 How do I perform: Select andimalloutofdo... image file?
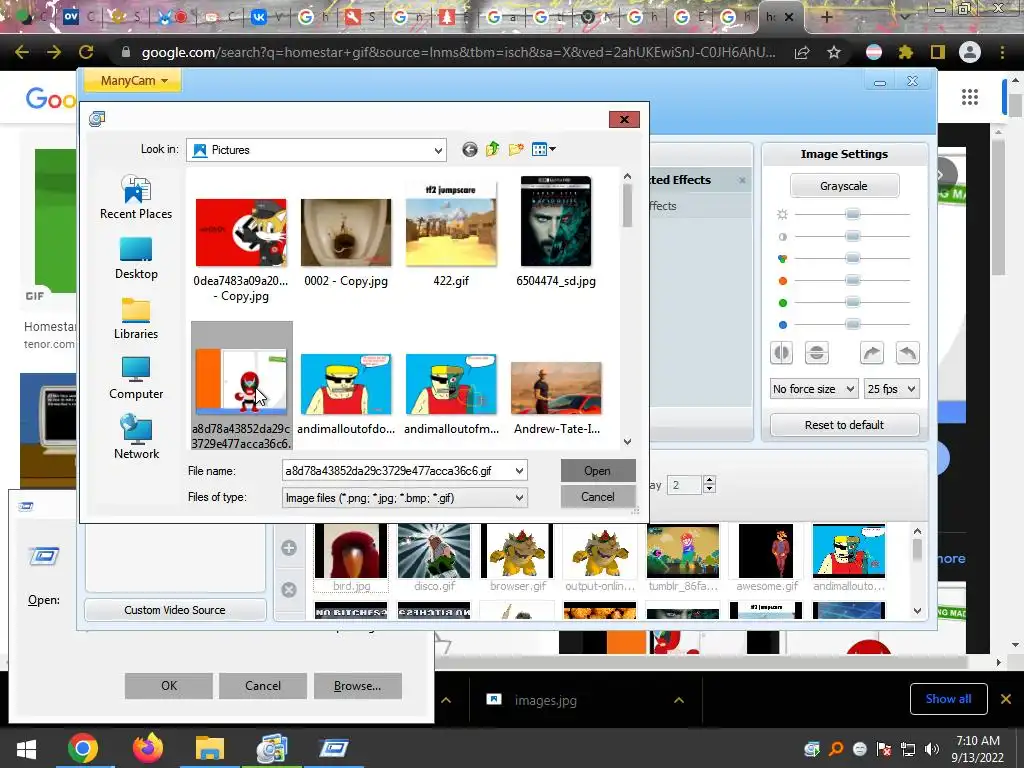[345, 394]
